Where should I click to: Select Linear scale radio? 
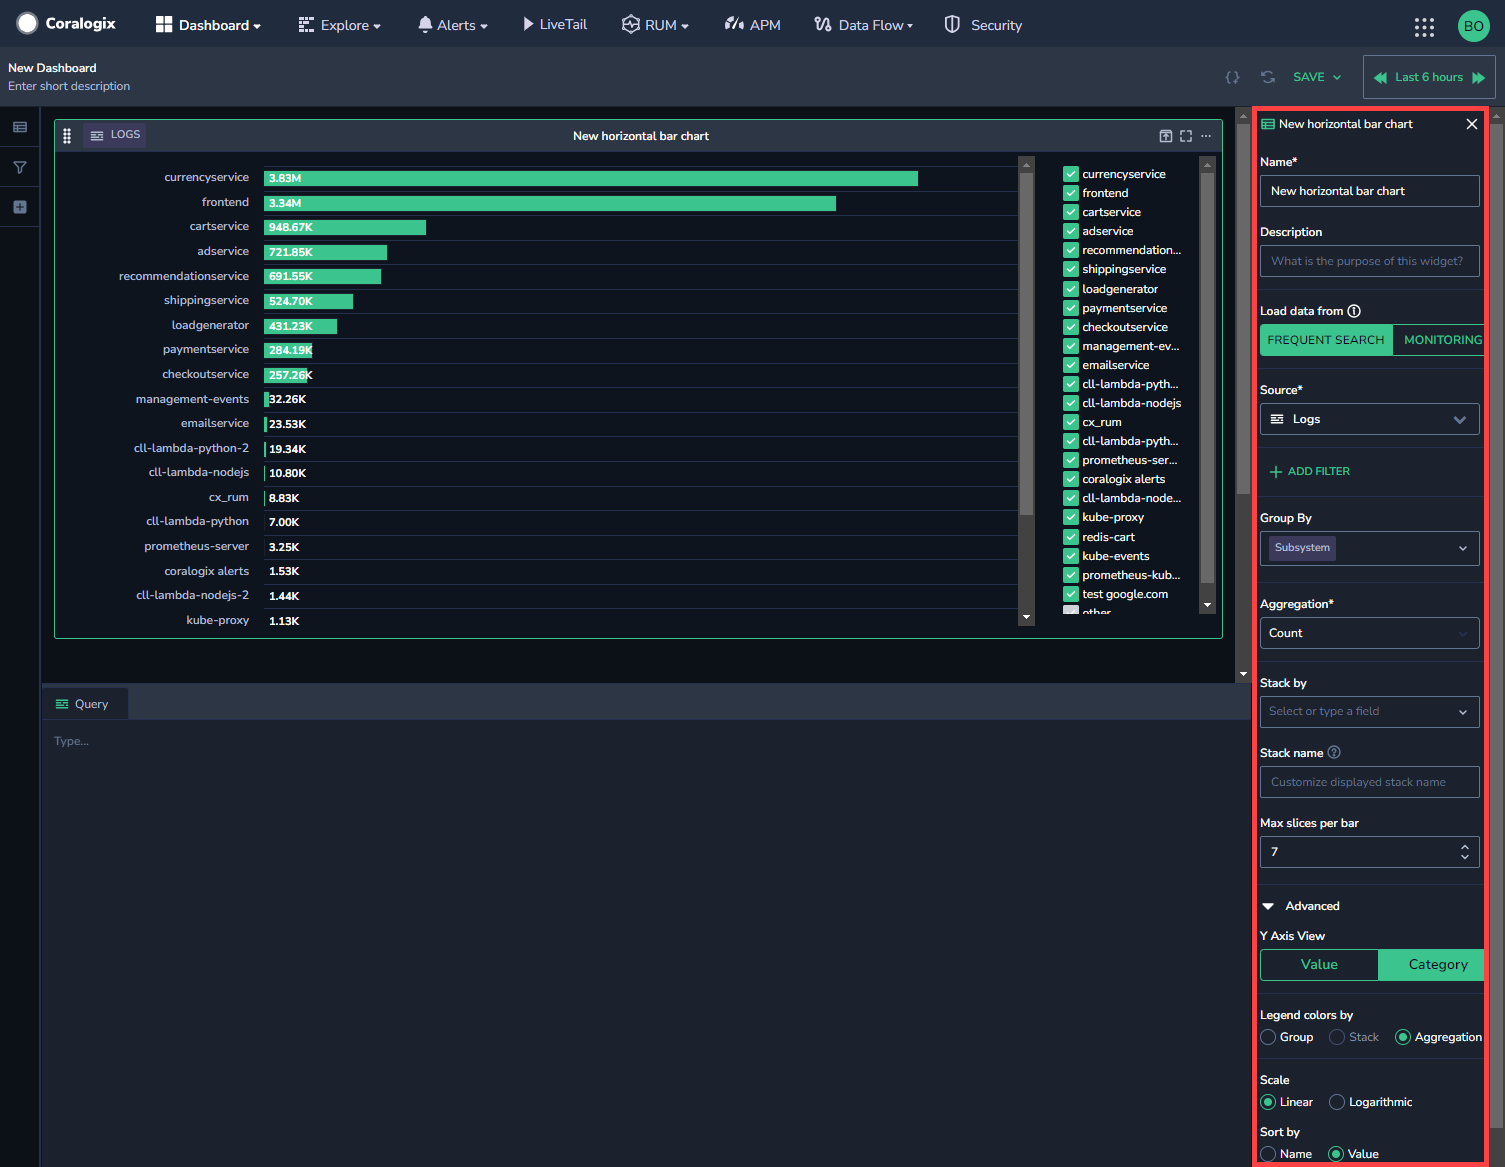point(1268,1102)
